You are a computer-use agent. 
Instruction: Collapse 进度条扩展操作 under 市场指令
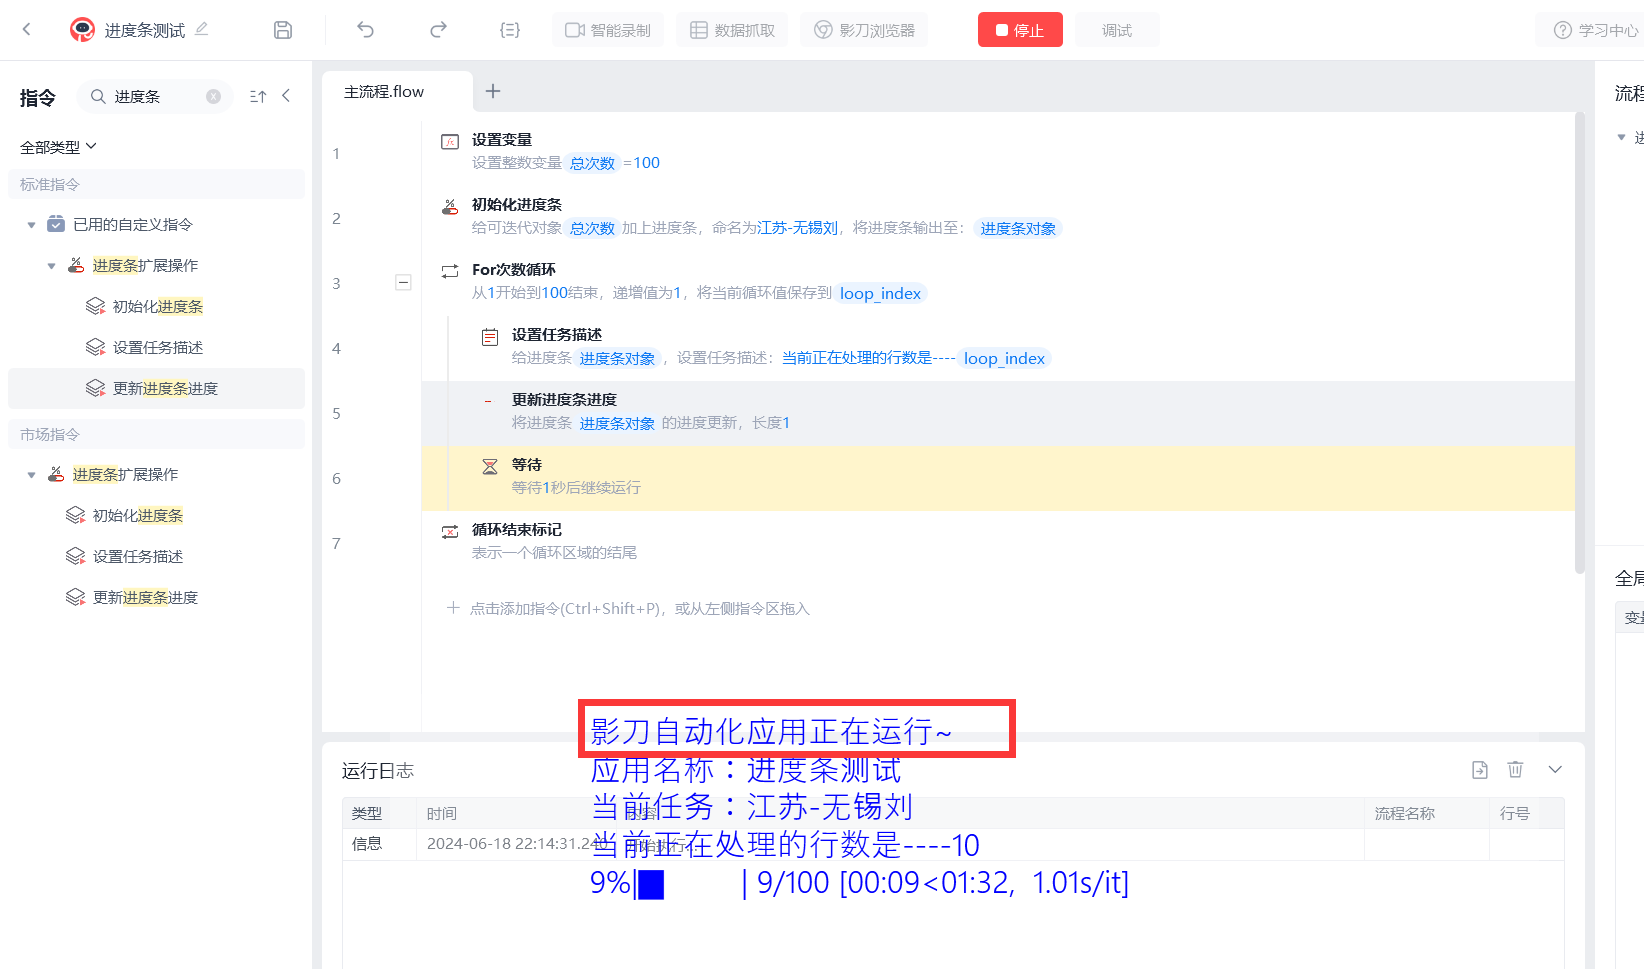point(31,475)
